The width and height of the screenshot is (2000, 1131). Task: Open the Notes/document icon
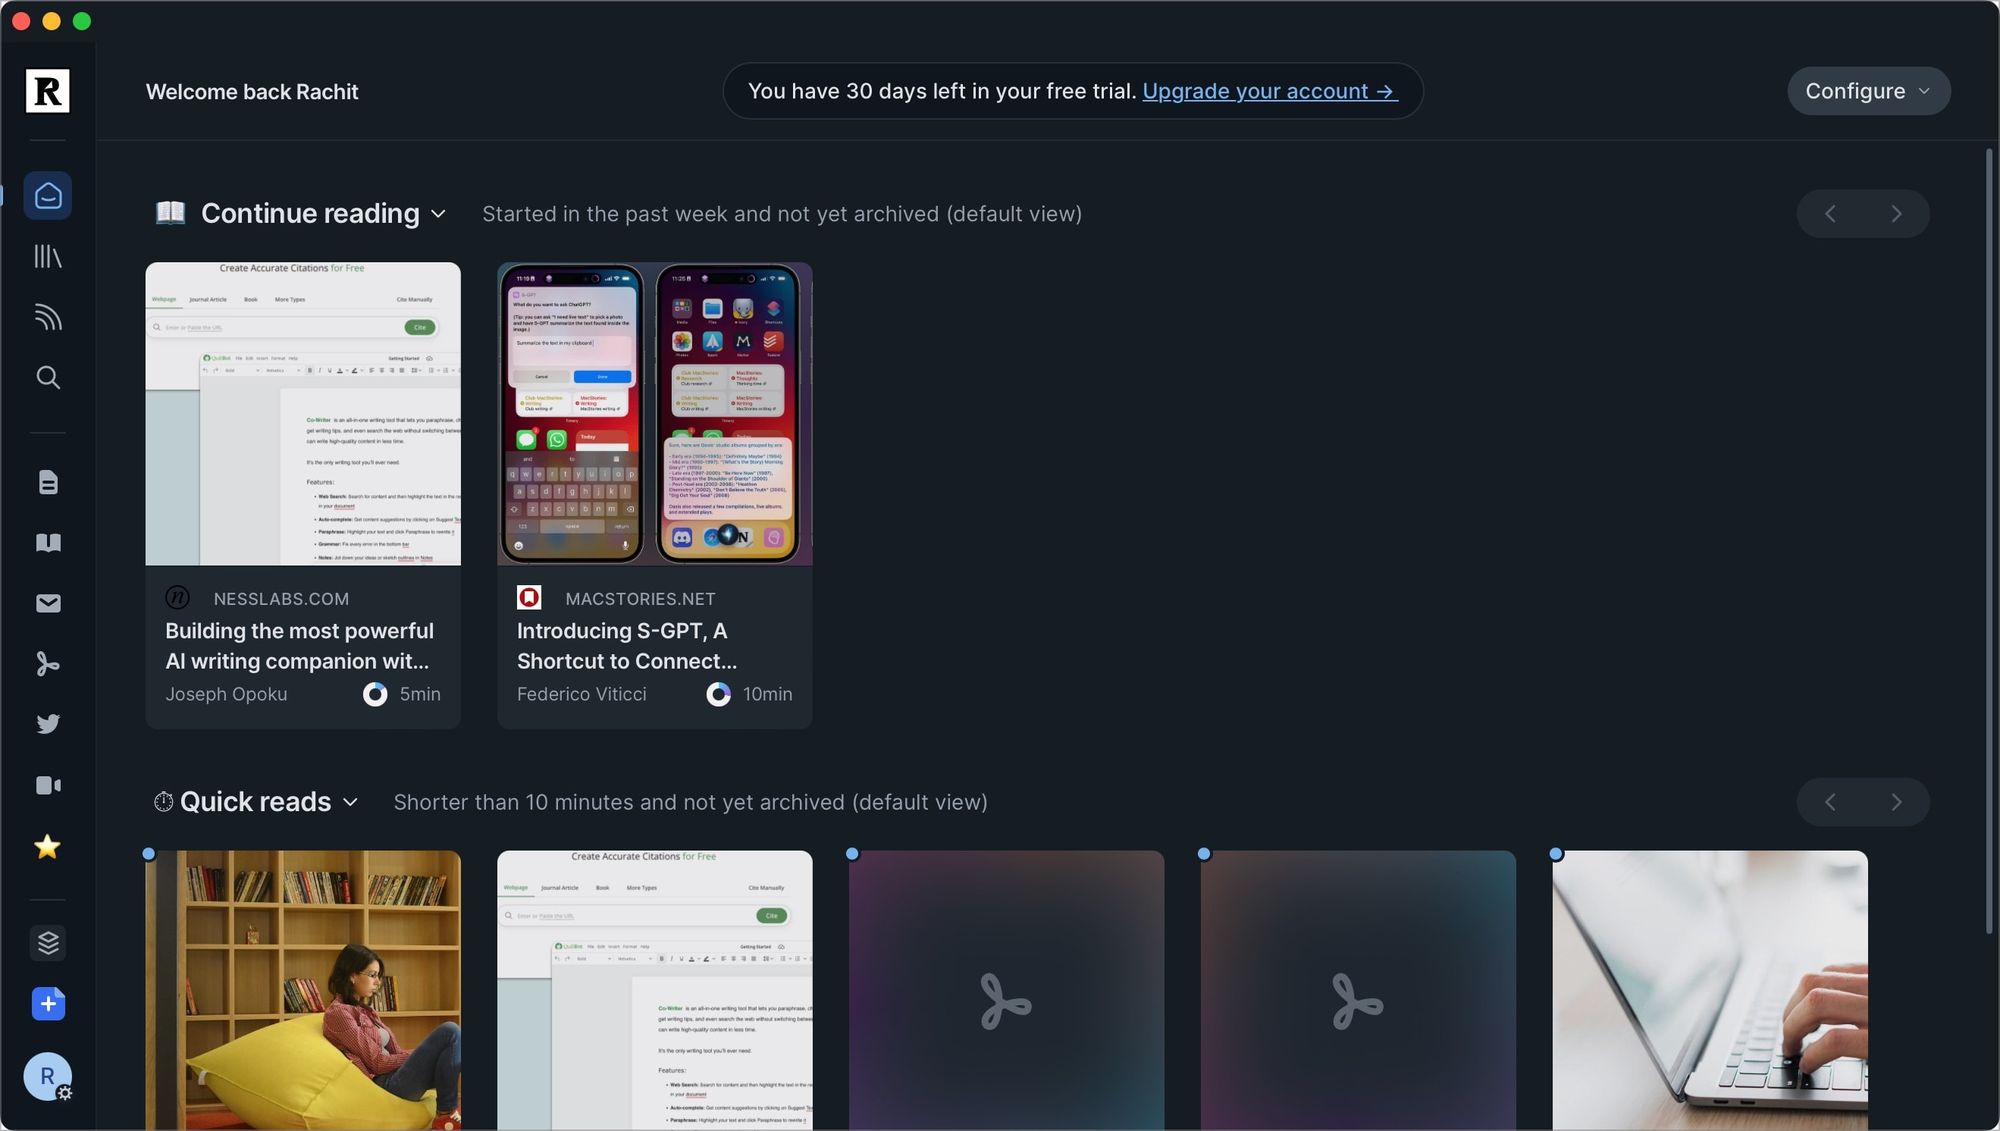pos(47,482)
